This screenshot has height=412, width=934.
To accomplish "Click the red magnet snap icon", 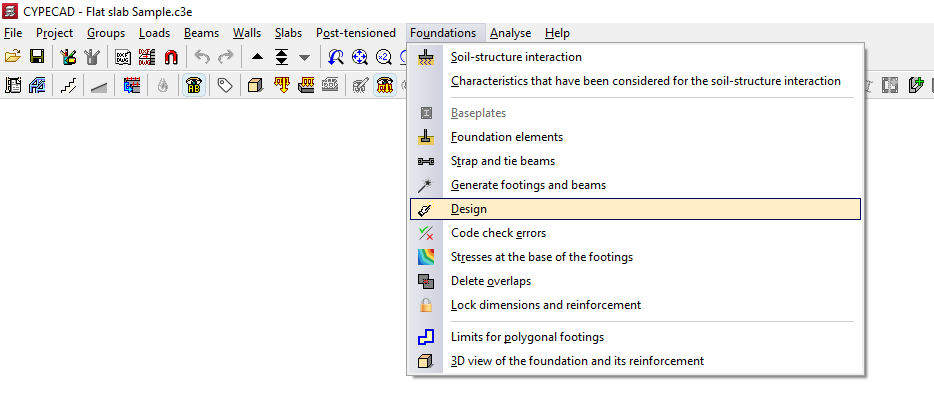I will click(171, 57).
